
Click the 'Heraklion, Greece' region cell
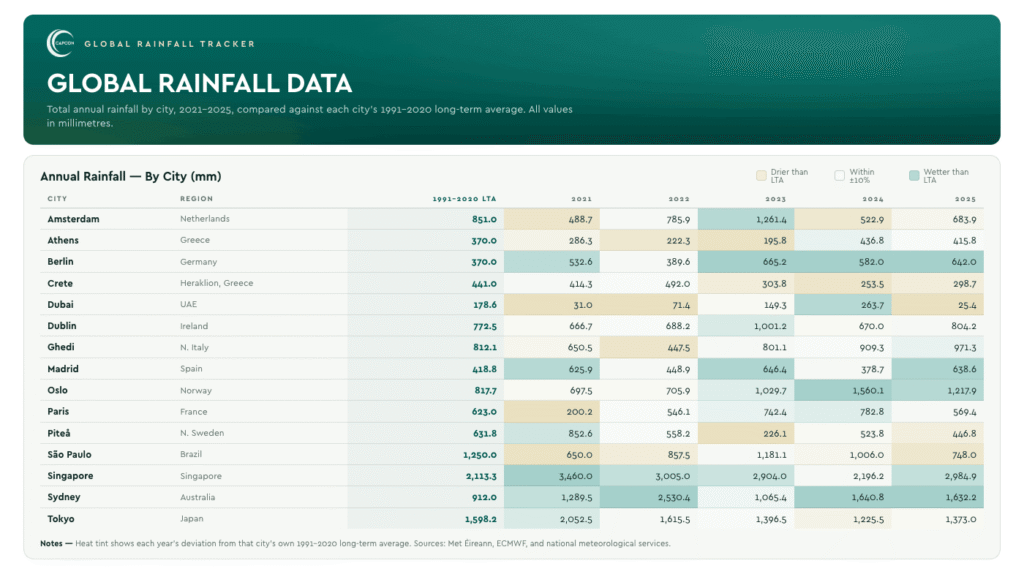tap(217, 283)
